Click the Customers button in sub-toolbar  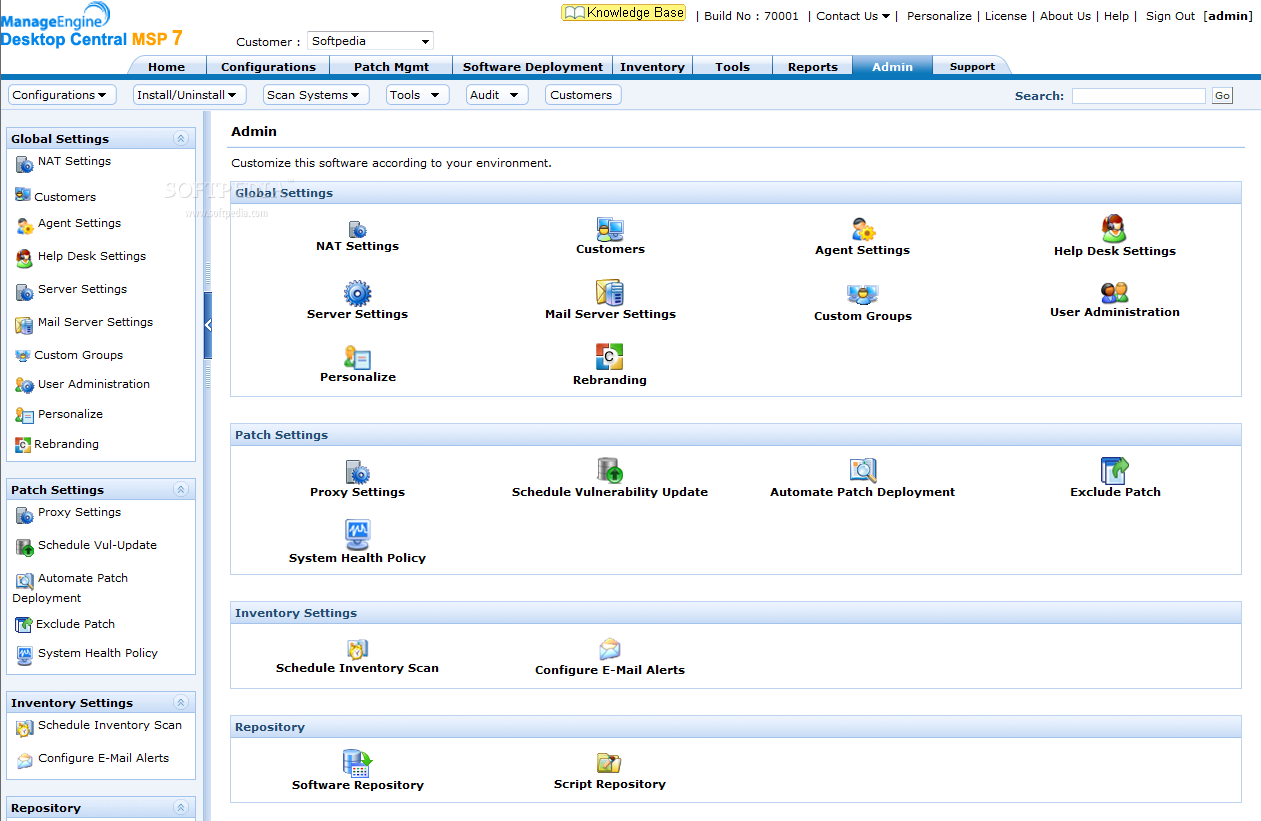[x=583, y=95]
